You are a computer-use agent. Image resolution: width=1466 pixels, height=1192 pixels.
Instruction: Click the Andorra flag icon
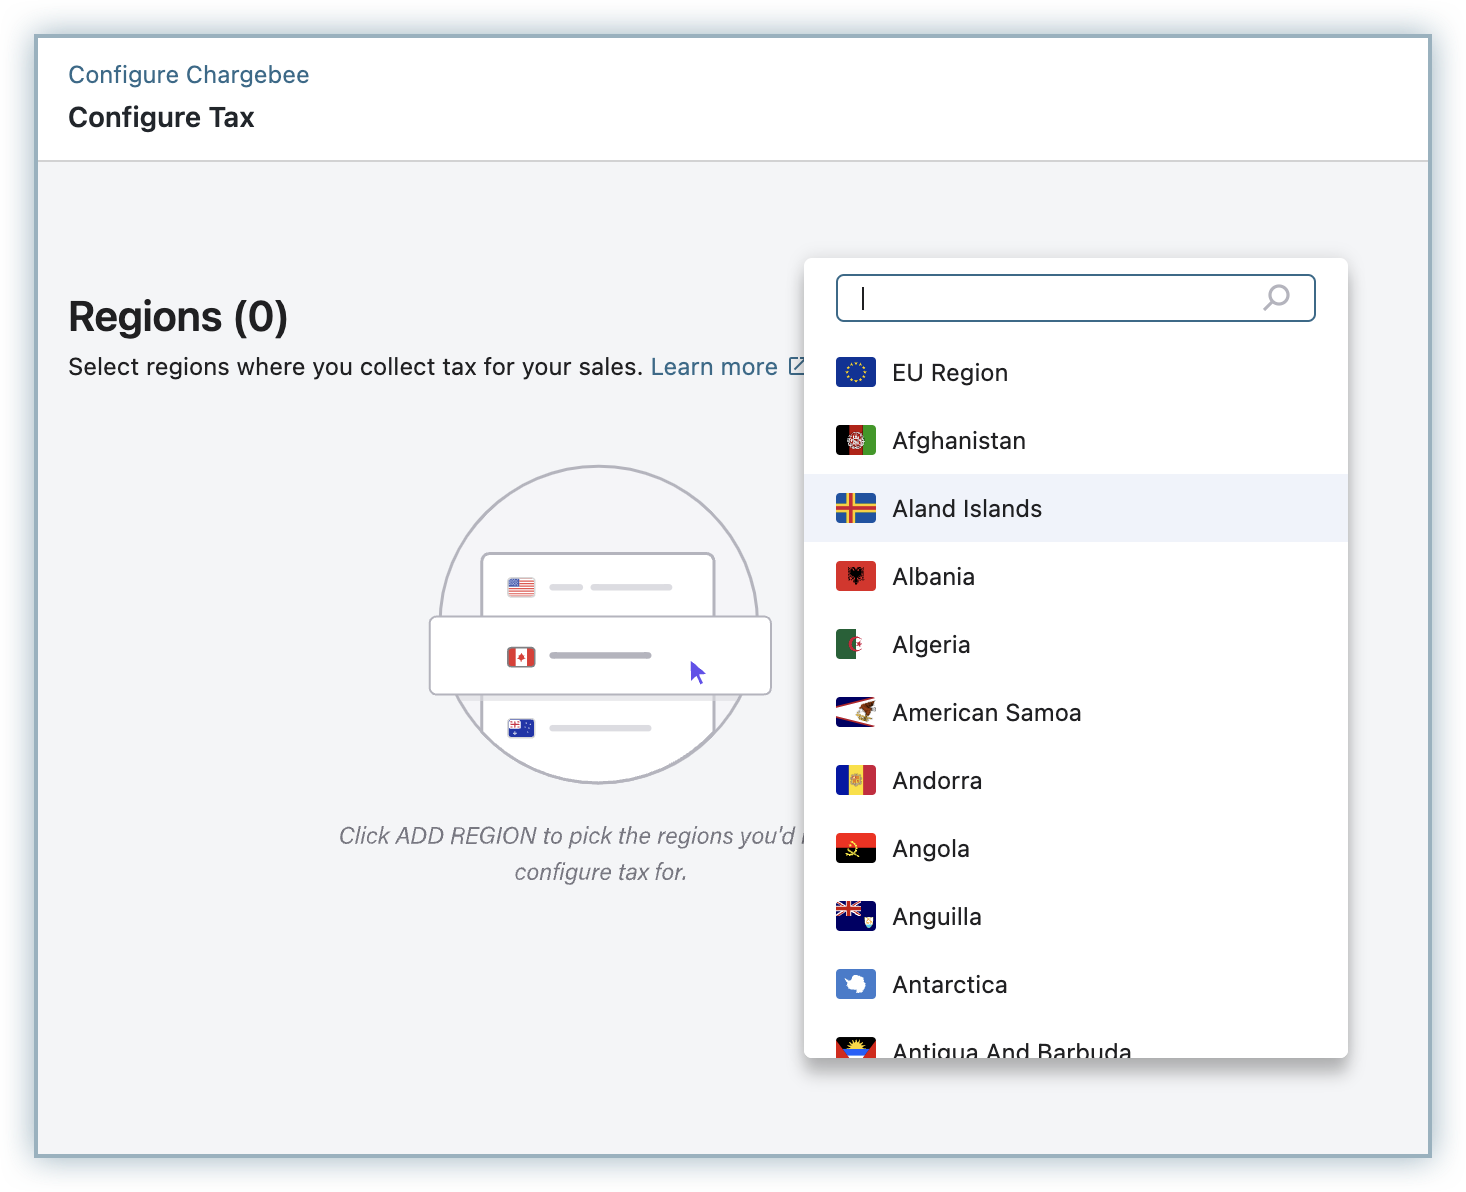click(855, 781)
